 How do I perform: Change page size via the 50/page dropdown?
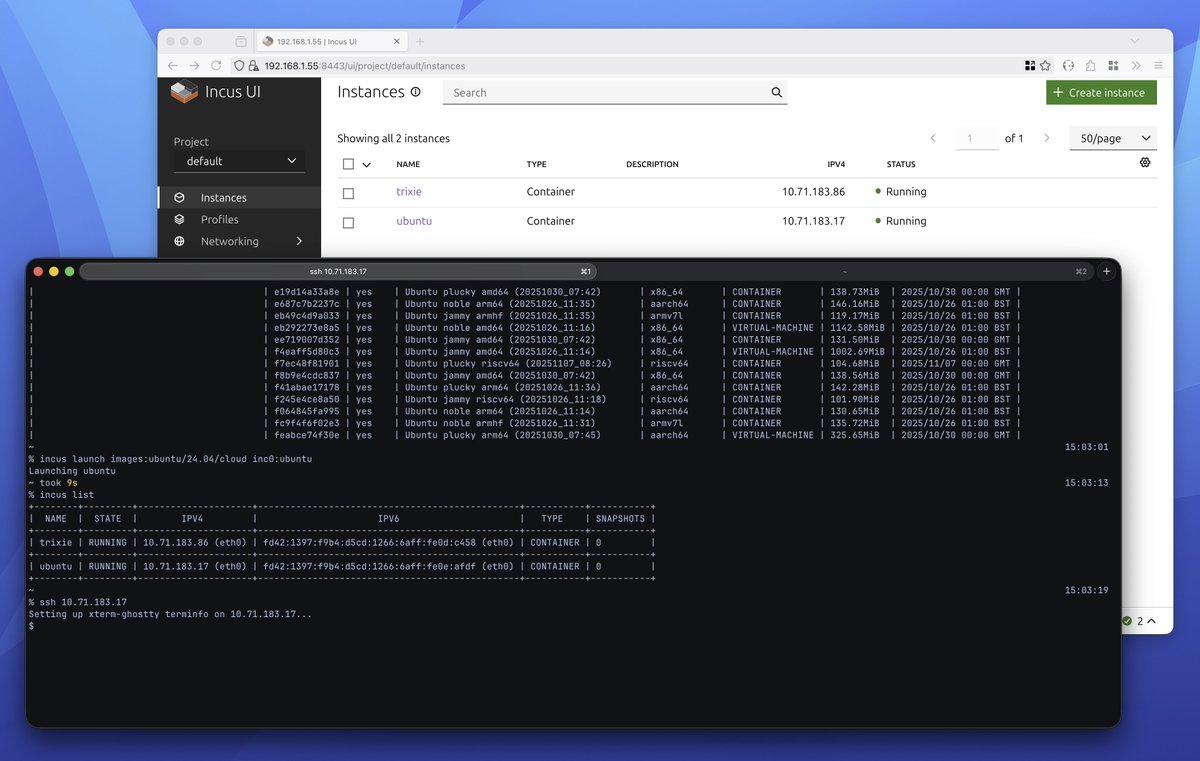[1112, 138]
